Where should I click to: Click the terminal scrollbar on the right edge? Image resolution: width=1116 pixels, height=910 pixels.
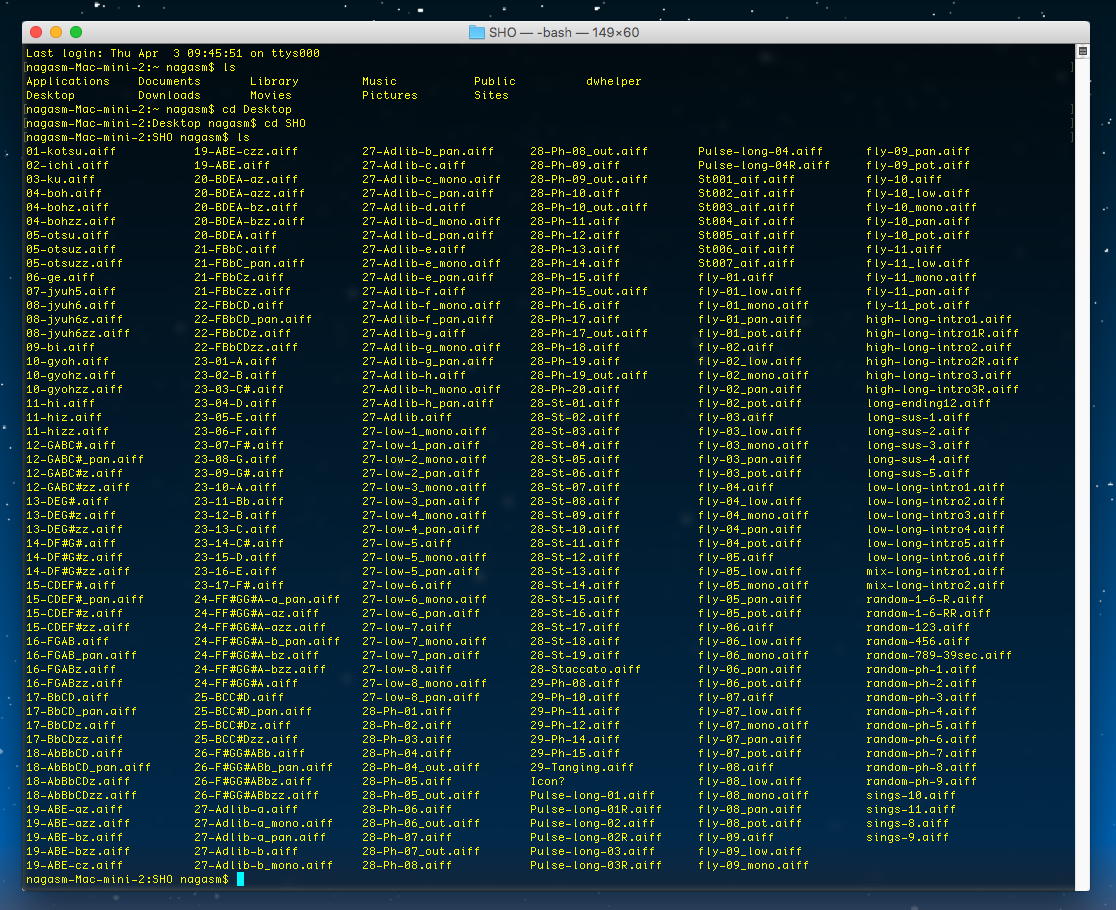tap(1083, 466)
